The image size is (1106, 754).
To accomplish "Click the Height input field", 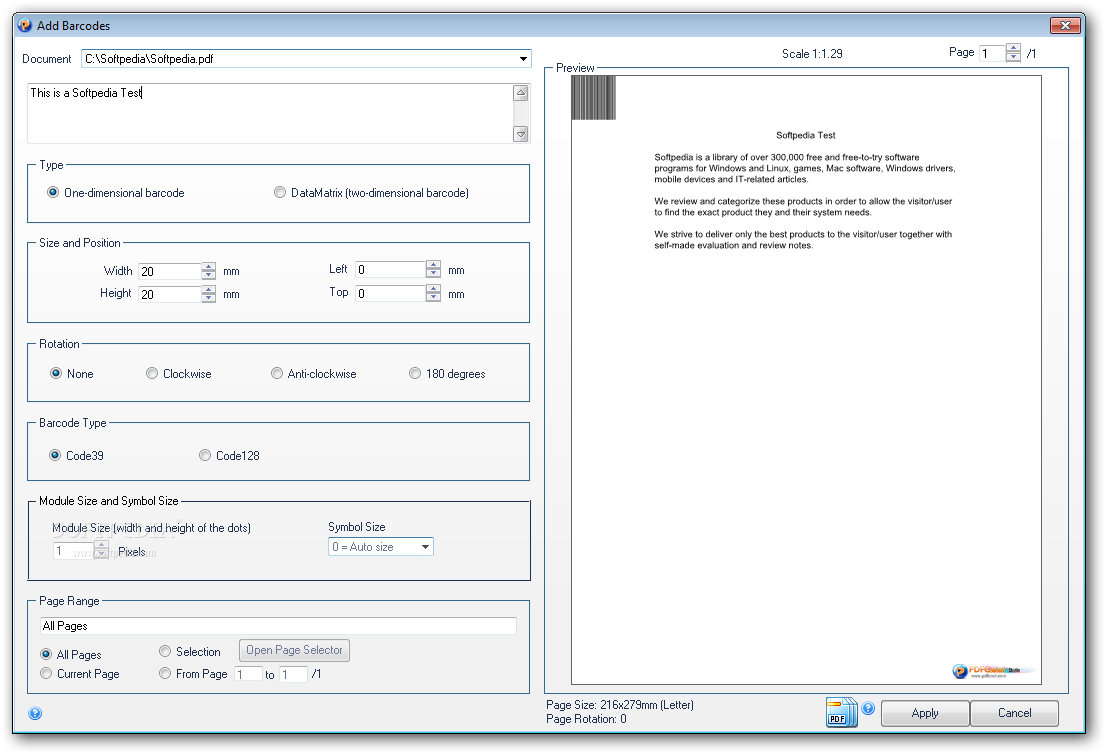I will point(170,294).
